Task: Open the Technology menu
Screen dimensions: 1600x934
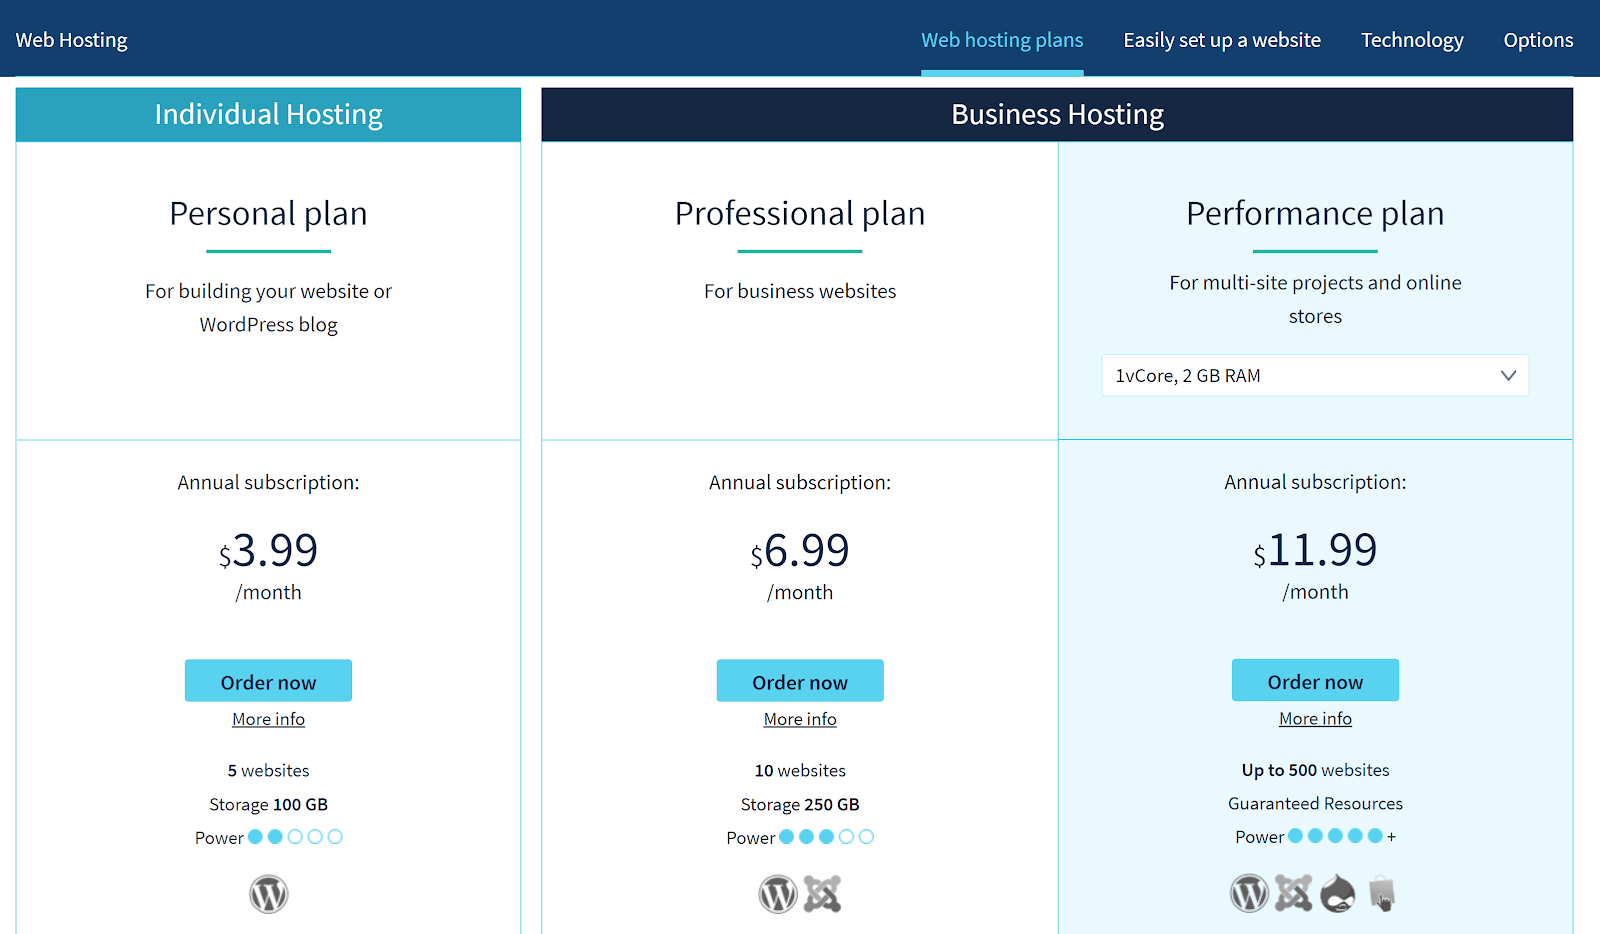Action: (1412, 39)
